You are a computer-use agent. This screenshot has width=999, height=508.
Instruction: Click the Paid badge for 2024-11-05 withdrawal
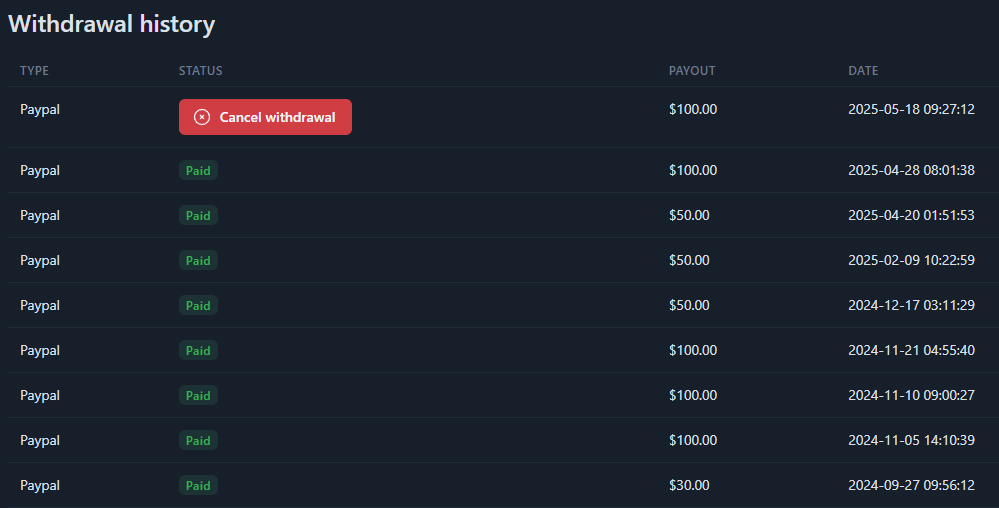click(198, 440)
